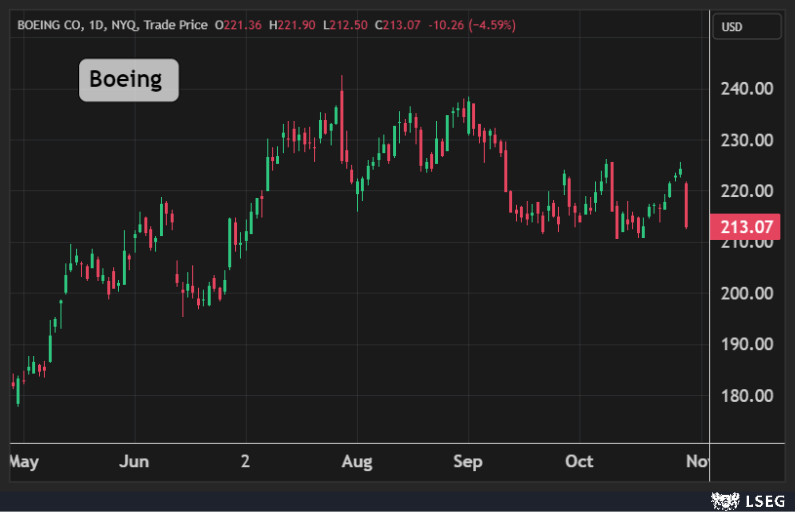Open the USD currency selector

click(746, 26)
